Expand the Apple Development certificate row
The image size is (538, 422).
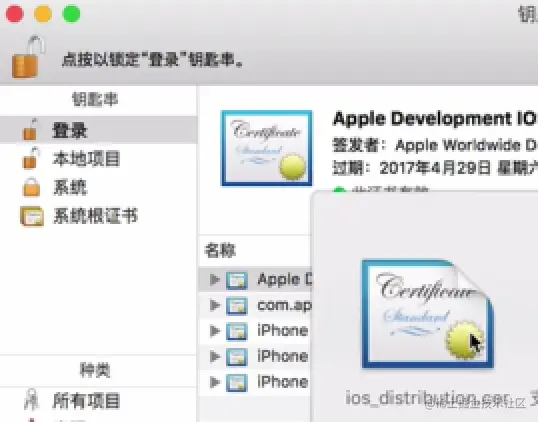pos(215,280)
